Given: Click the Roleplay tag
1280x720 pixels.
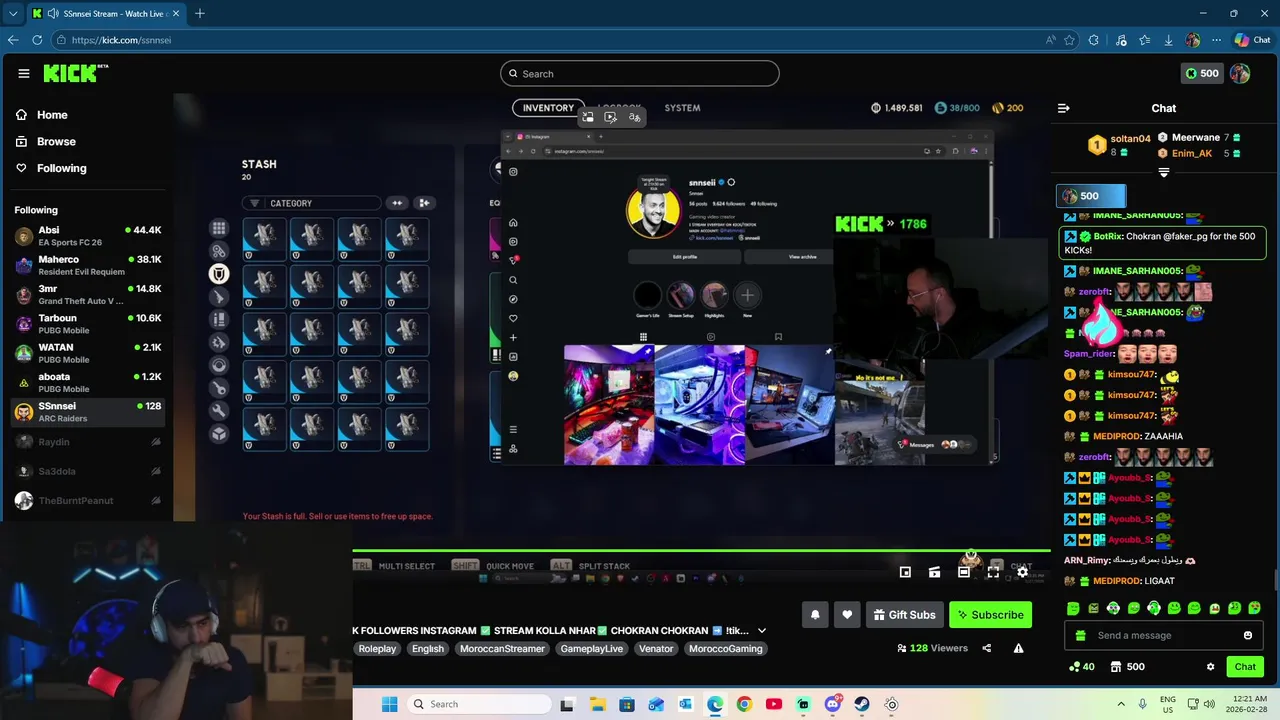Looking at the screenshot, I should (377, 649).
